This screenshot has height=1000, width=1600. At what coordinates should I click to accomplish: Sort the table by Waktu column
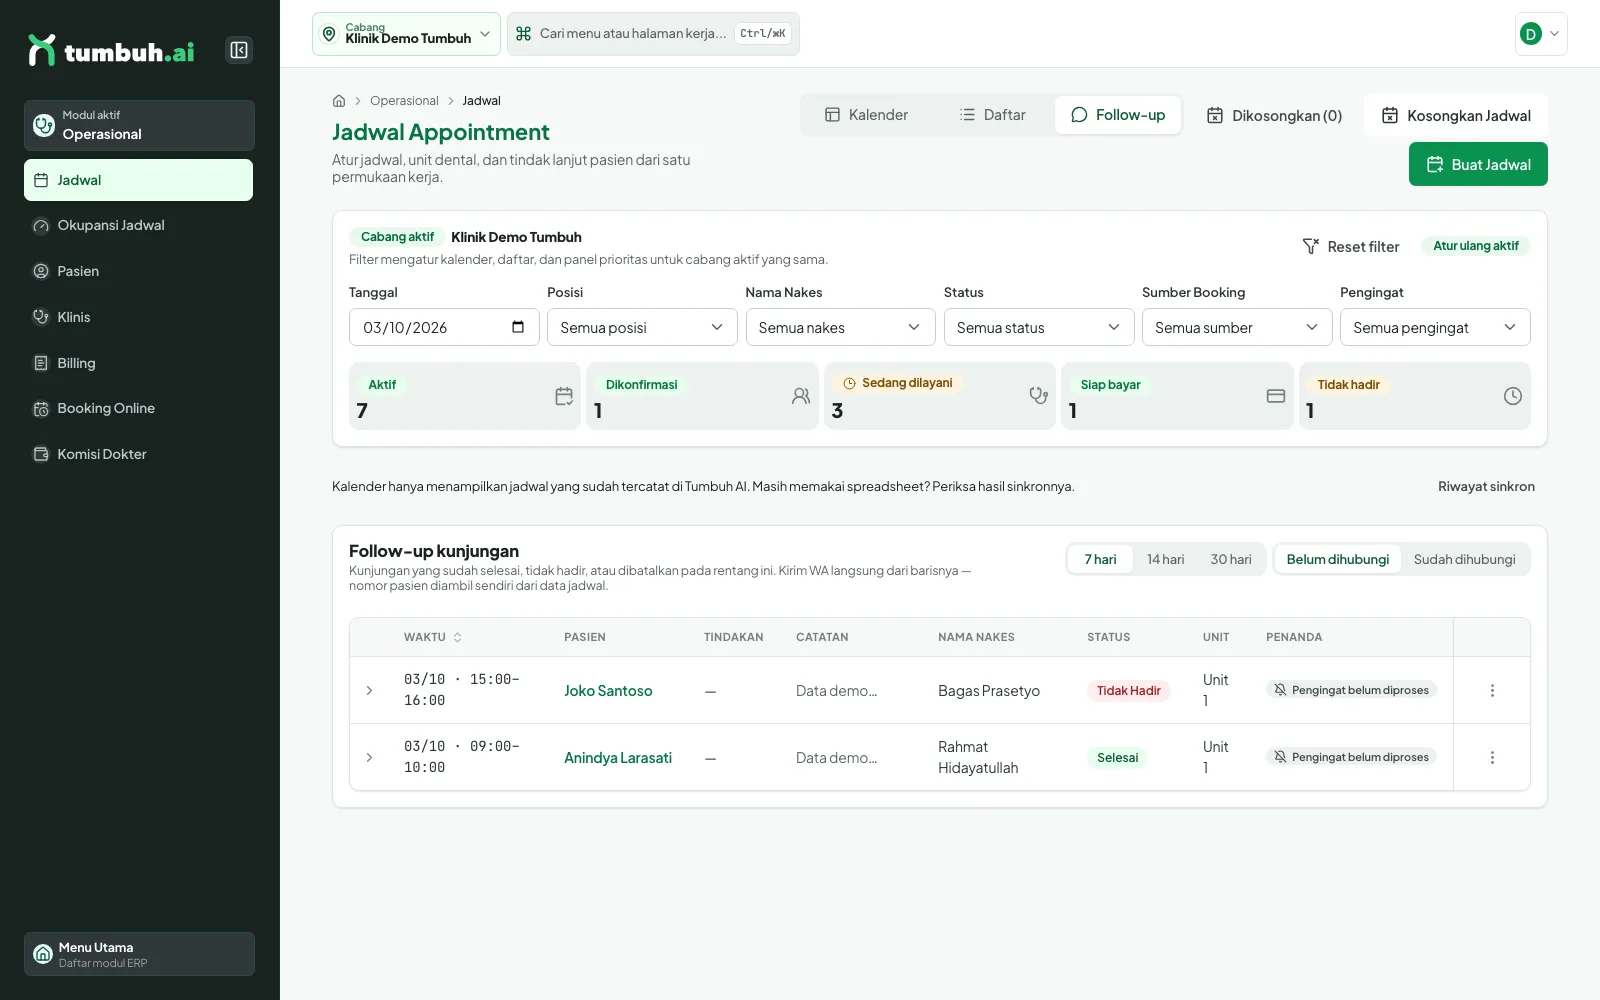(x=433, y=637)
